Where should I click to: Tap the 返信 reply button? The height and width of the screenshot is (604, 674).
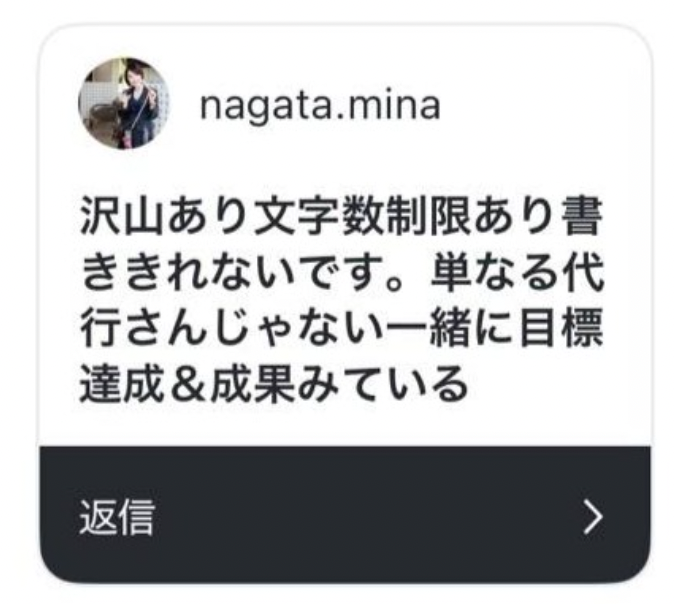click(116, 516)
